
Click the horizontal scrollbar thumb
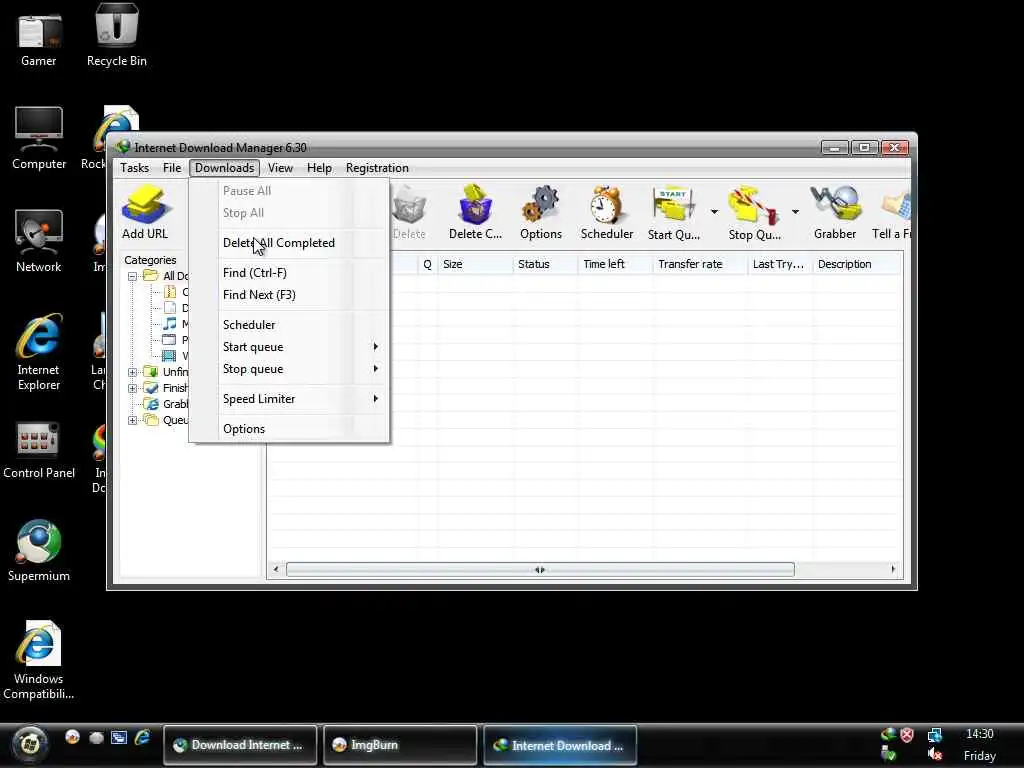tap(540, 570)
